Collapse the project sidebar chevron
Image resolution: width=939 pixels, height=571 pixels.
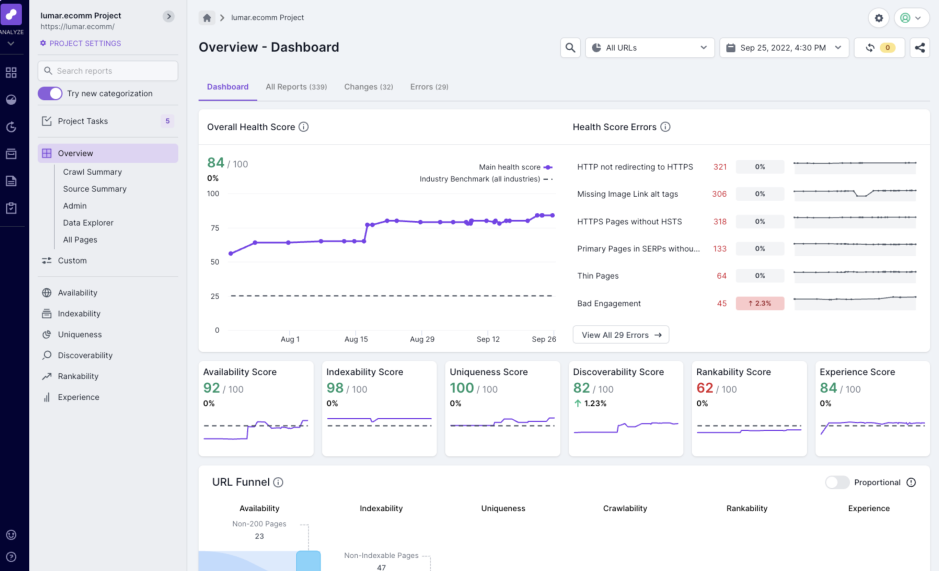click(168, 16)
